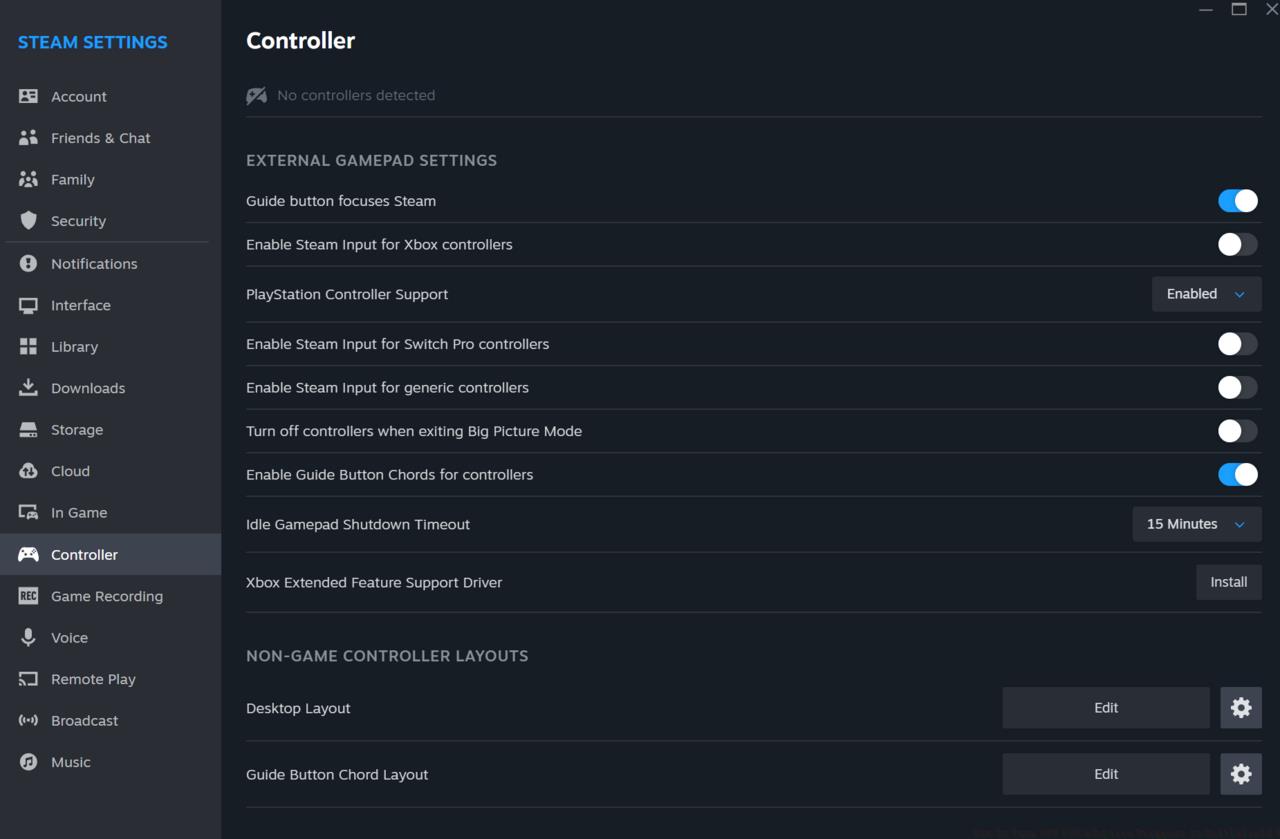Screen dimensions: 1280x839
Task: Open Guide Button Chord Layout gear settings
Action: [x=1241, y=774]
